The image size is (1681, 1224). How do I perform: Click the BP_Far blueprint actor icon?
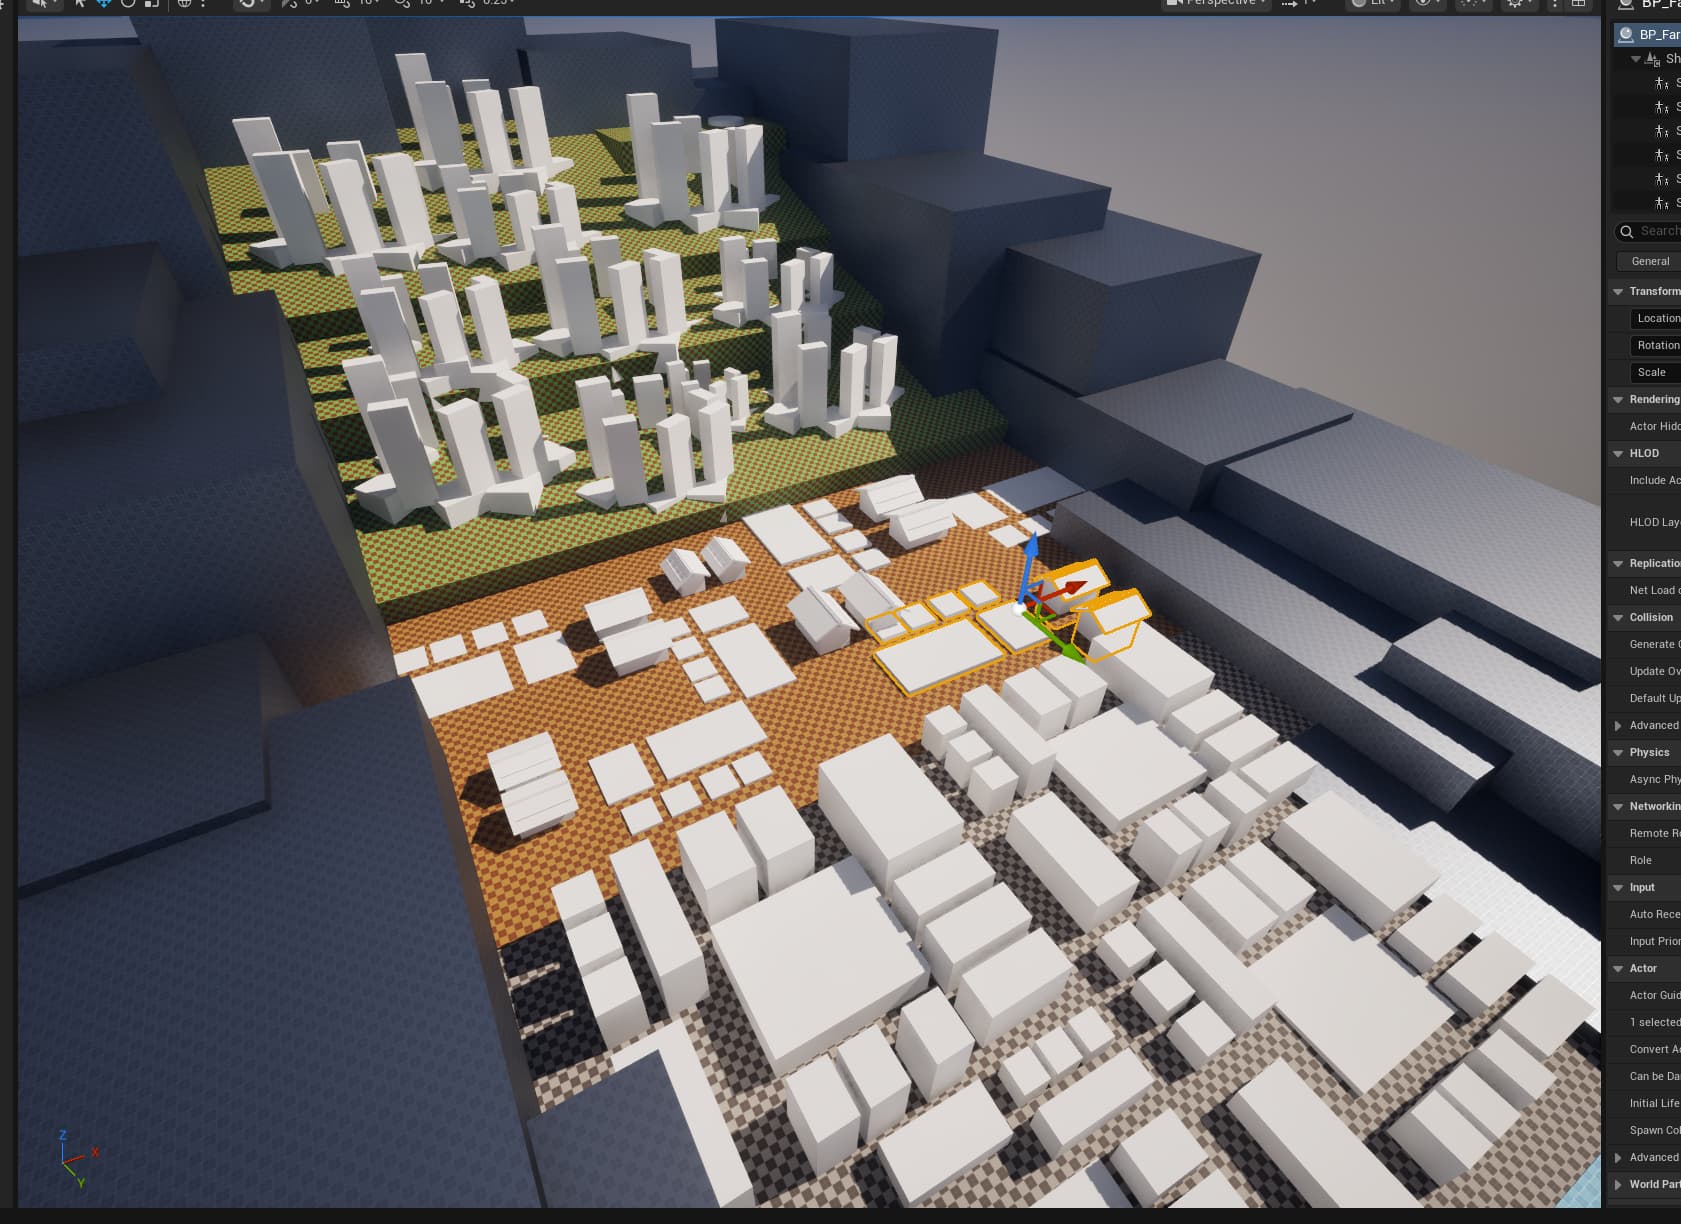point(1626,34)
